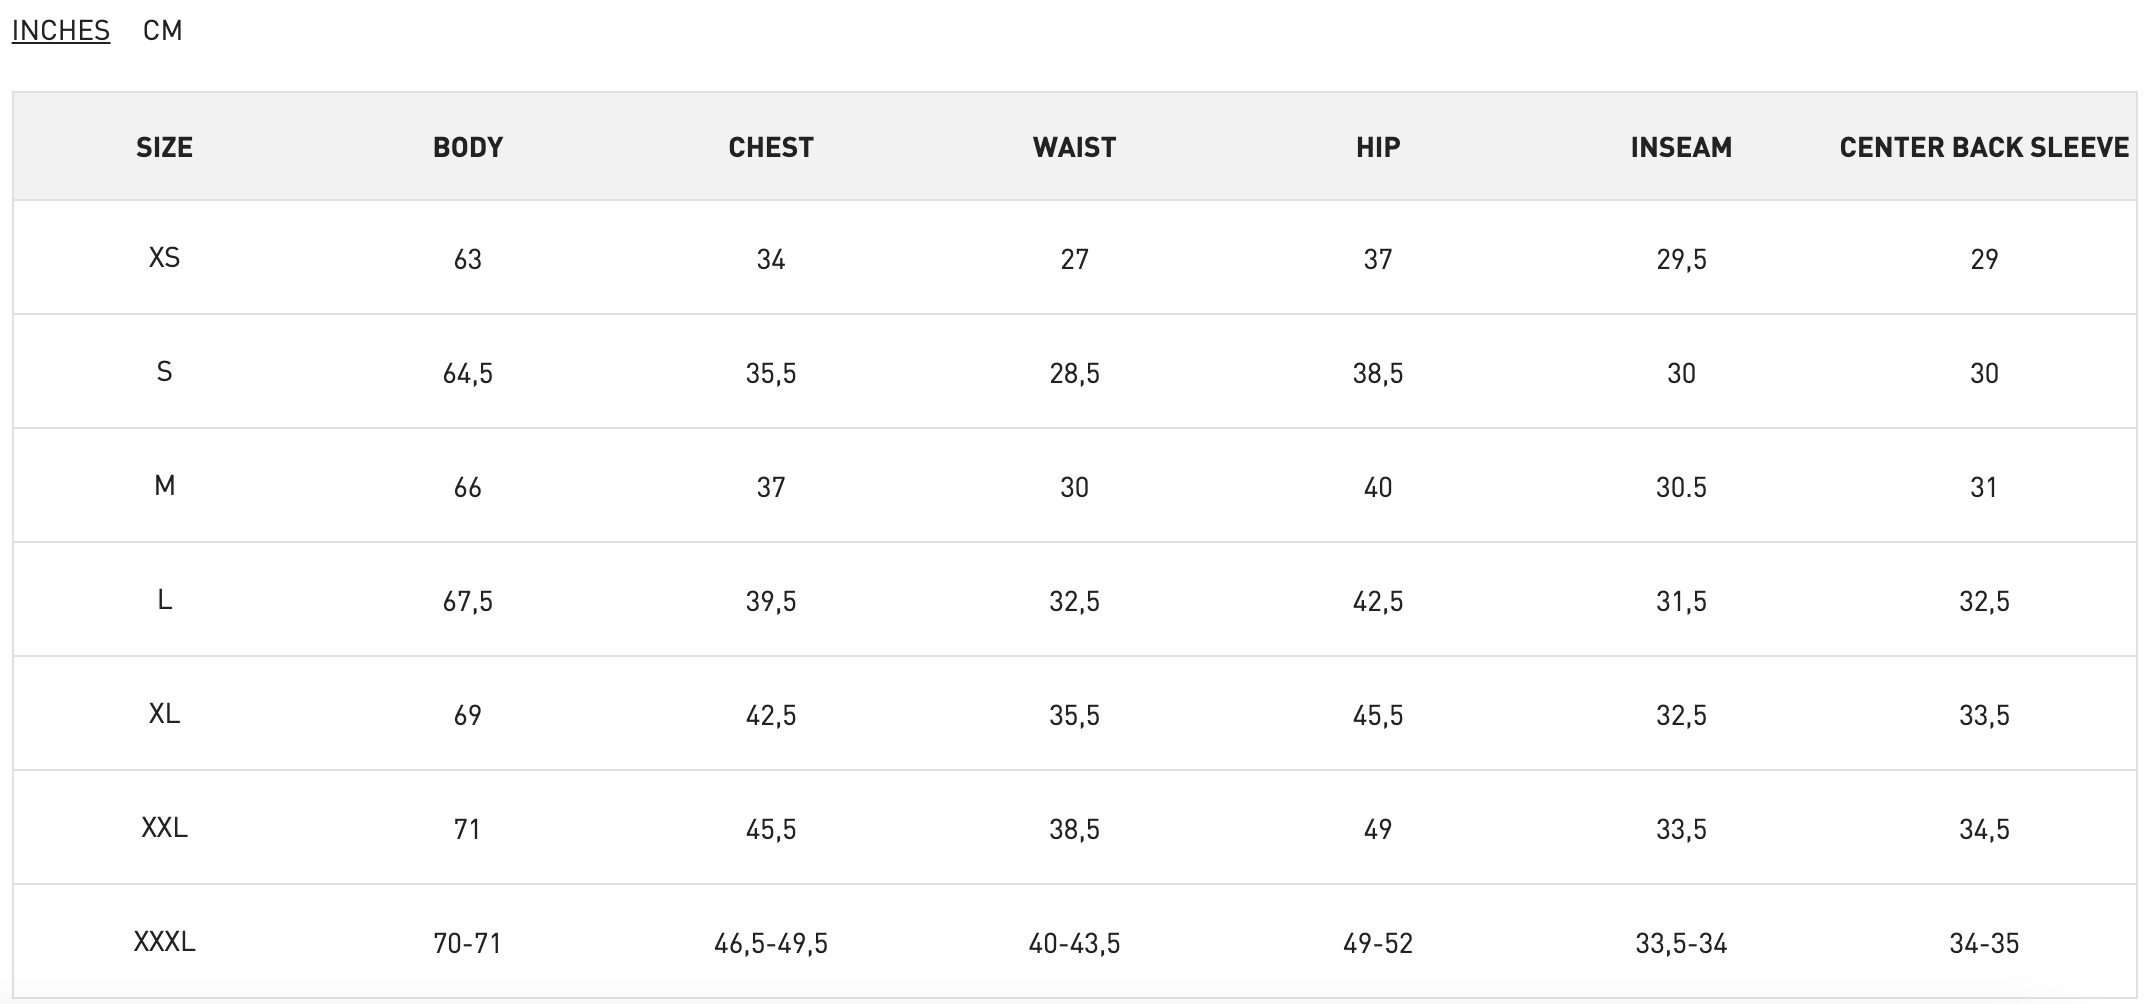Screen dimensions: 2150x1004
Task: Select the M size row label
Action: pos(165,486)
